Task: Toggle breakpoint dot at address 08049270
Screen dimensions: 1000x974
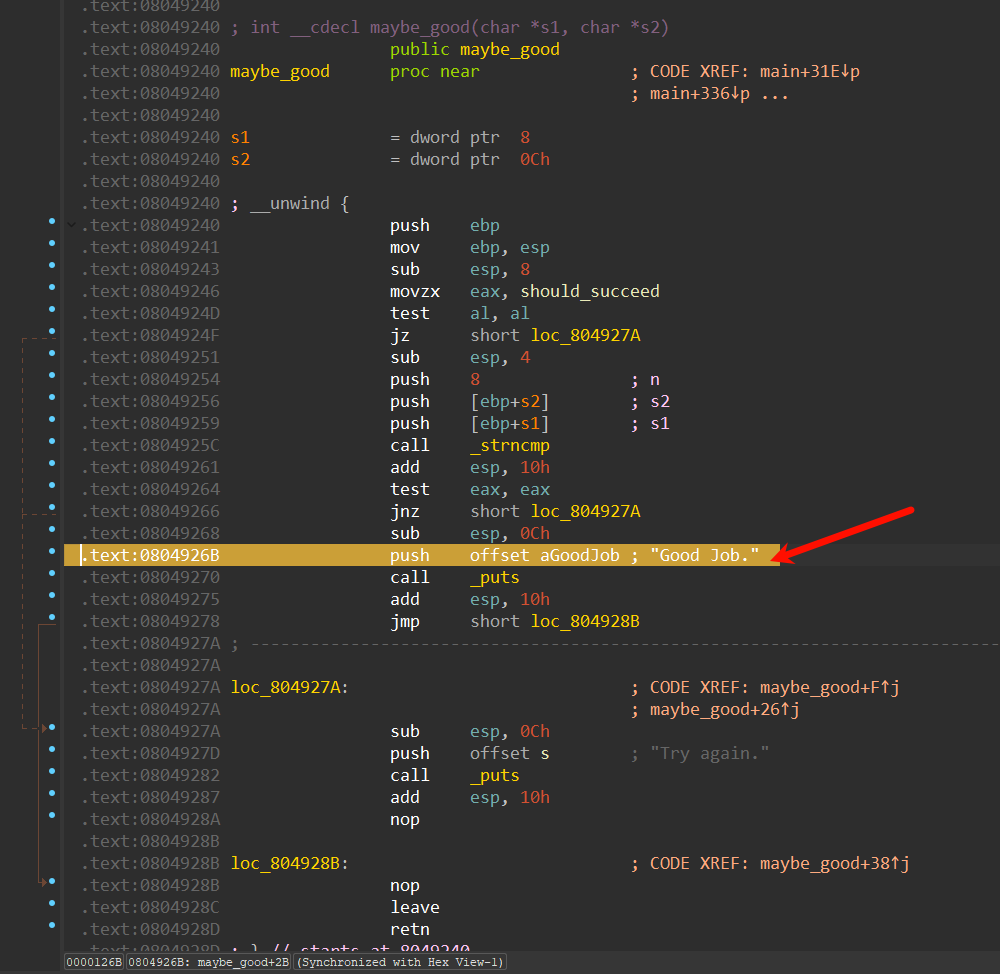Action: [x=52, y=573]
